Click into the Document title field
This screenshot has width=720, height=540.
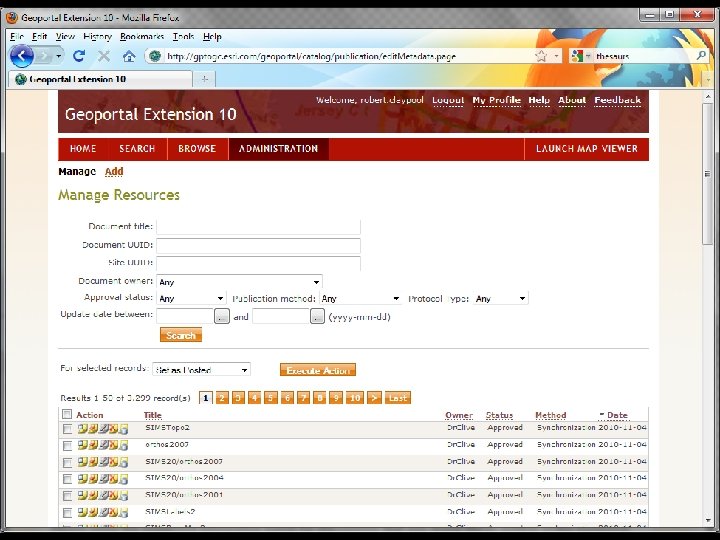259,227
